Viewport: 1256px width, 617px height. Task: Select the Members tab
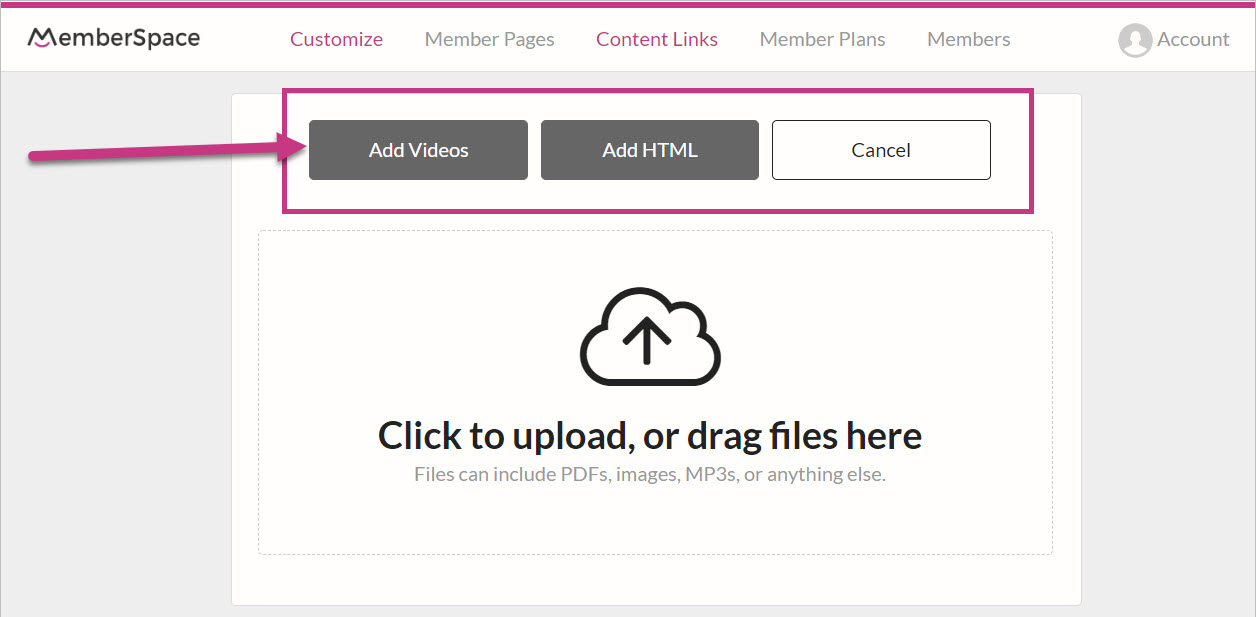click(968, 40)
